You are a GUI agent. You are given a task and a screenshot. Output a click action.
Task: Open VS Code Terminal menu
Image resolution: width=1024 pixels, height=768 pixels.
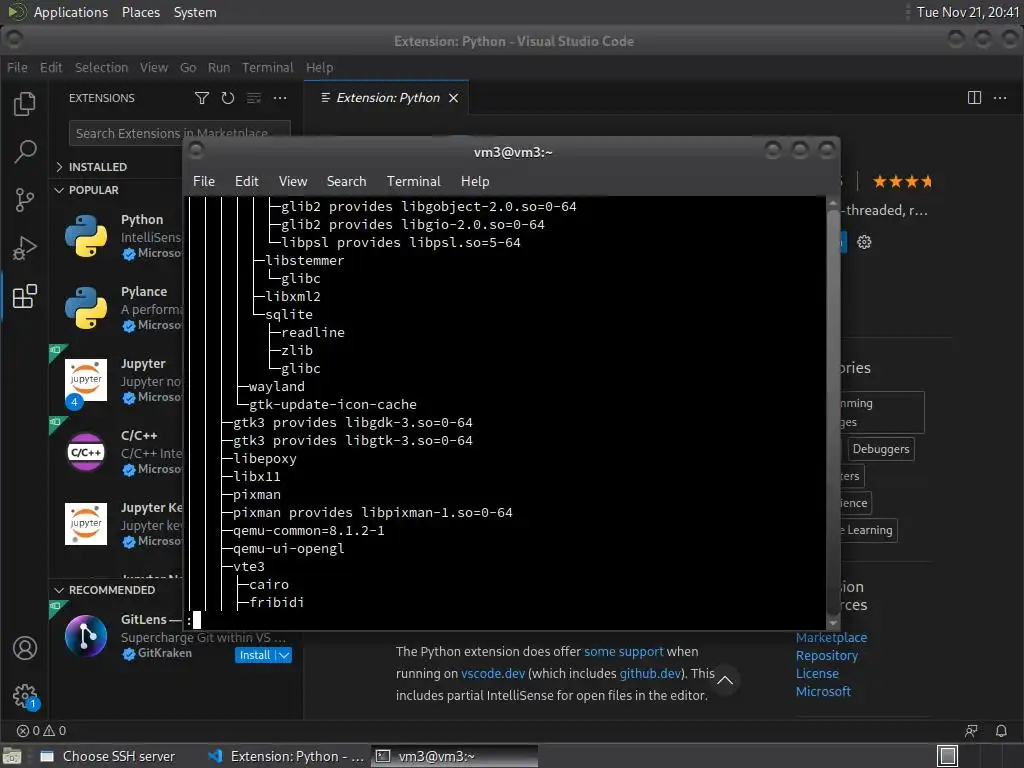pyautogui.click(x=268, y=67)
